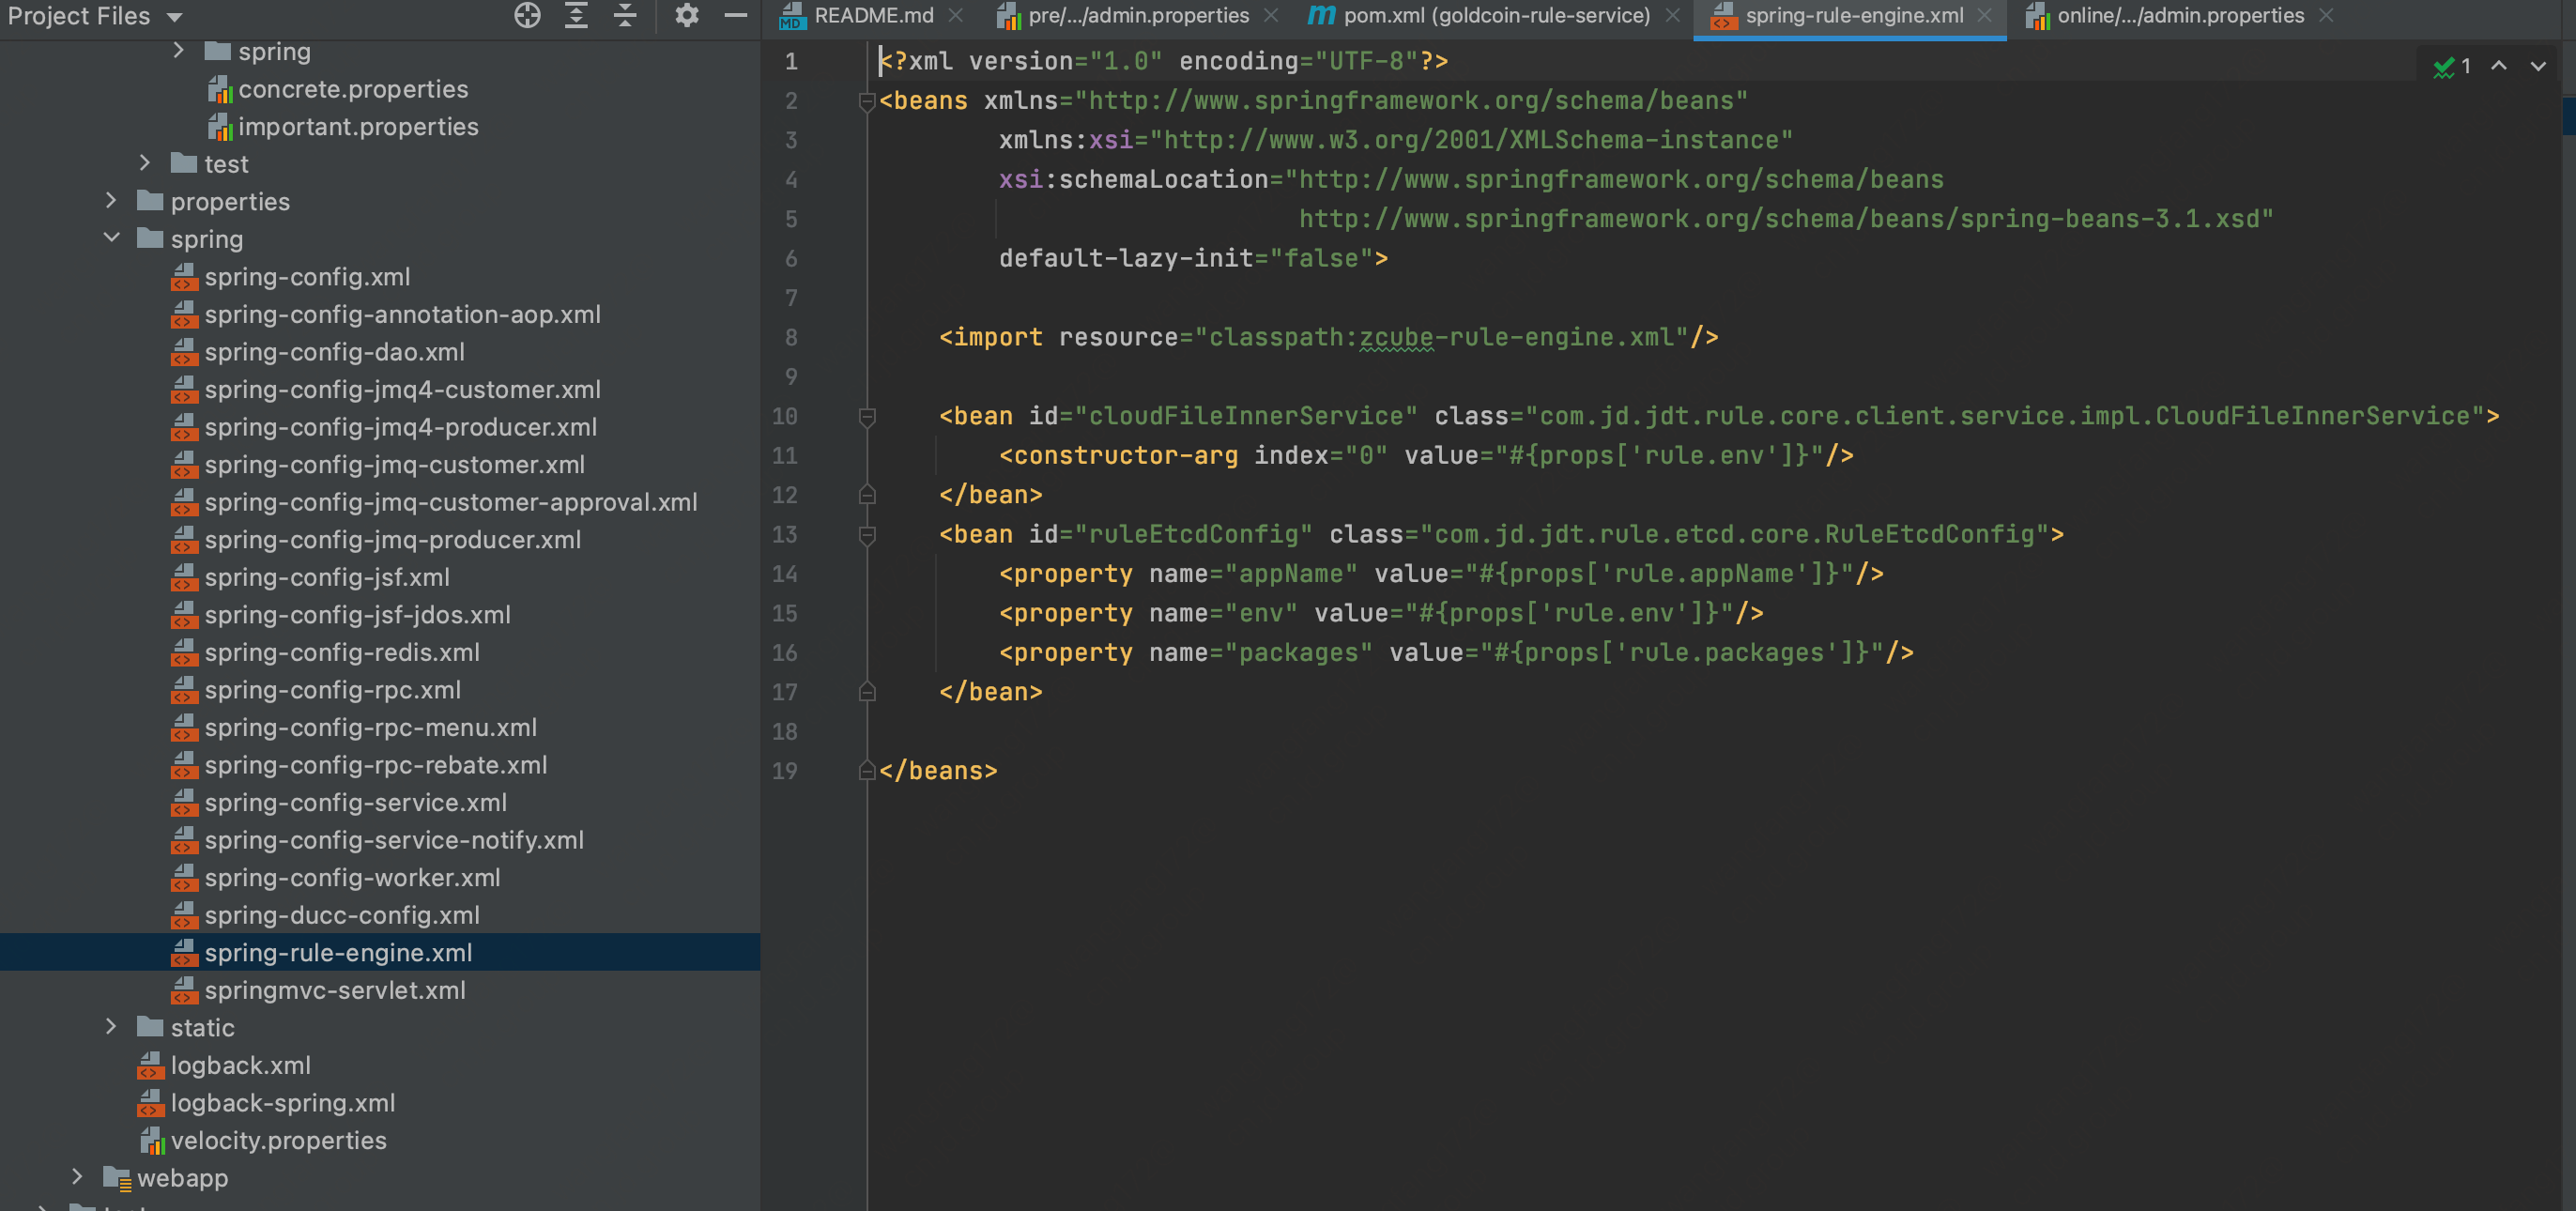Open spring-config-service-notify.xml
This screenshot has height=1211, width=2576.
[394, 839]
